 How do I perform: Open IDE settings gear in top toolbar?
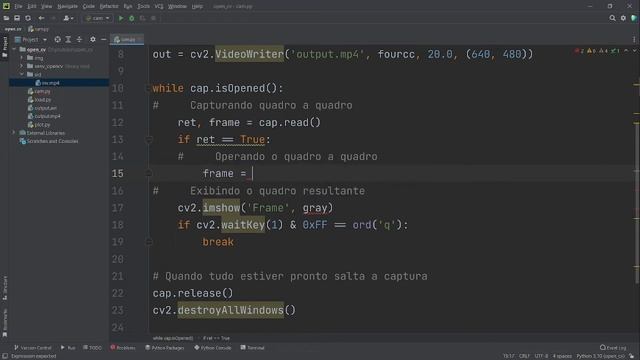[623, 18]
